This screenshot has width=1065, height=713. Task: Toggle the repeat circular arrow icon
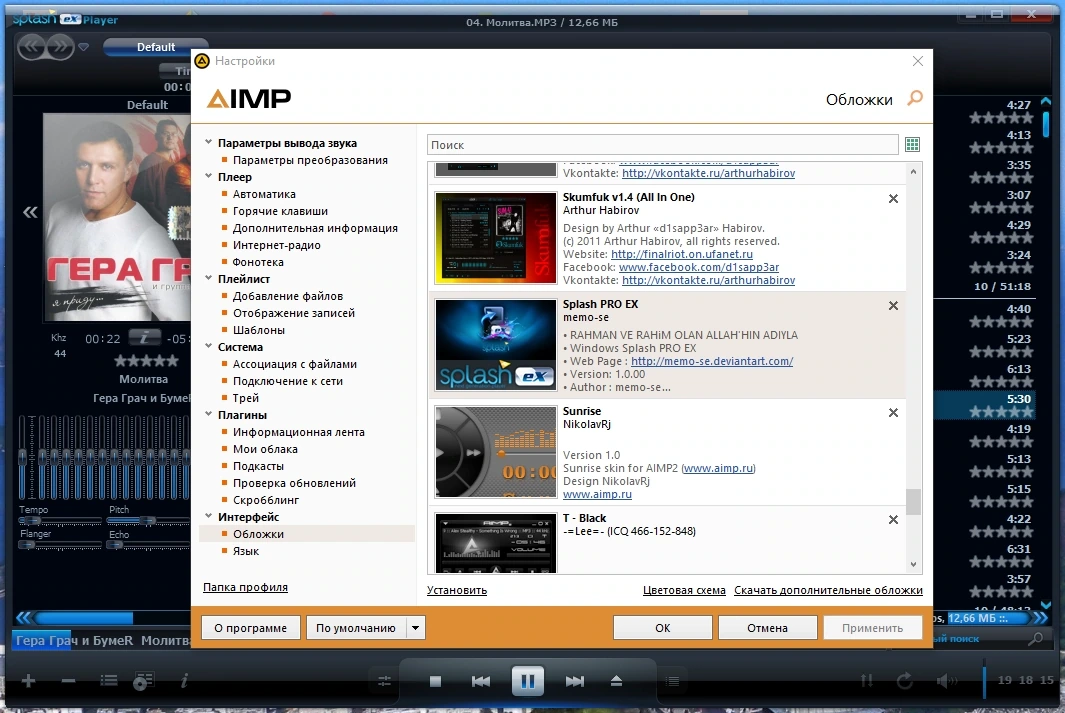(x=905, y=680)
